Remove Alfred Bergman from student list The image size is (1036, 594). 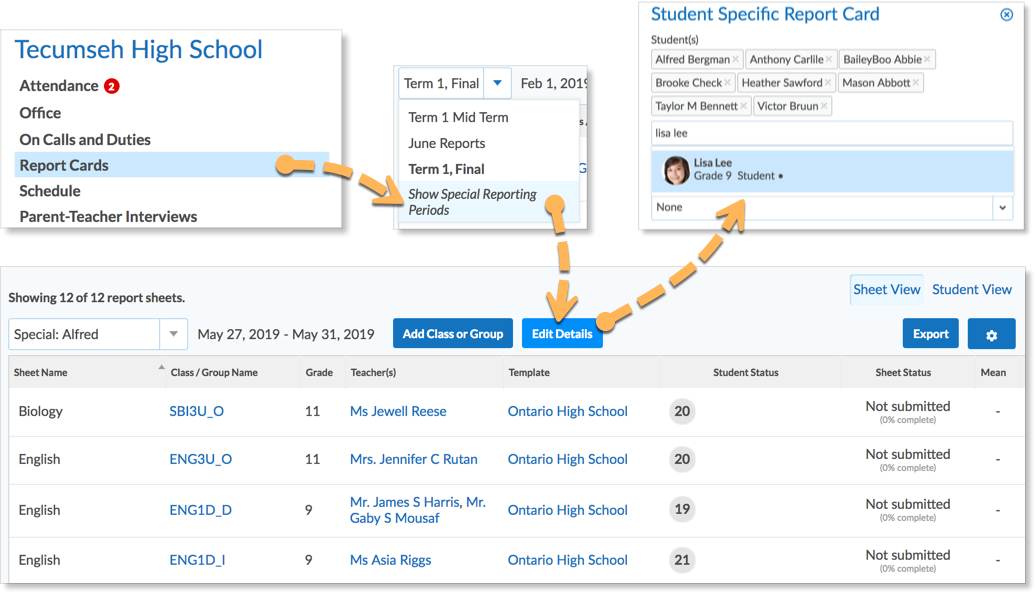tap(736, 60)
